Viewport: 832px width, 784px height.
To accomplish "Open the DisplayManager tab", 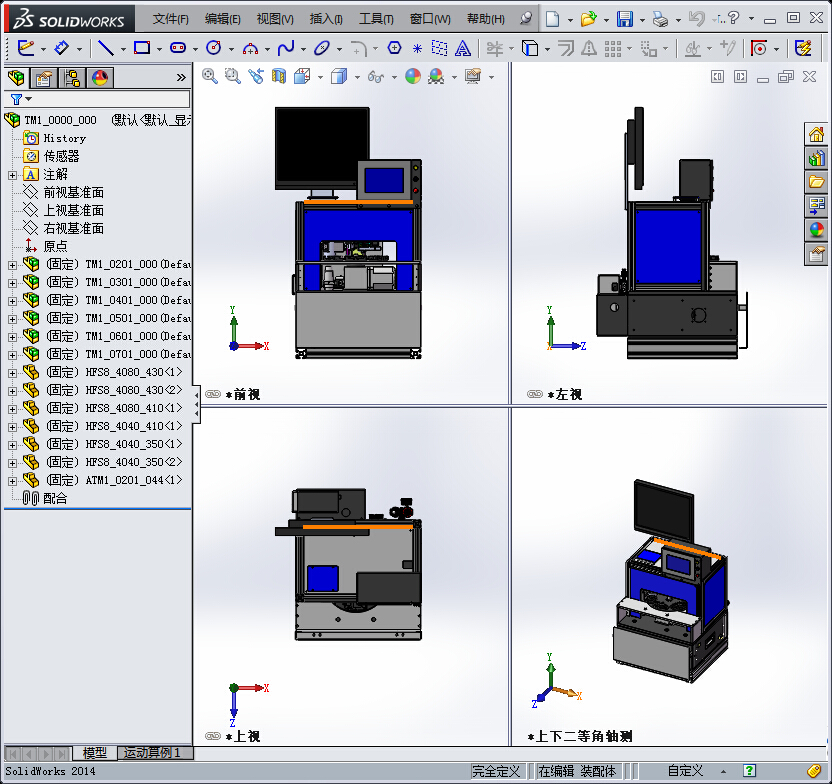I will 100,78.
